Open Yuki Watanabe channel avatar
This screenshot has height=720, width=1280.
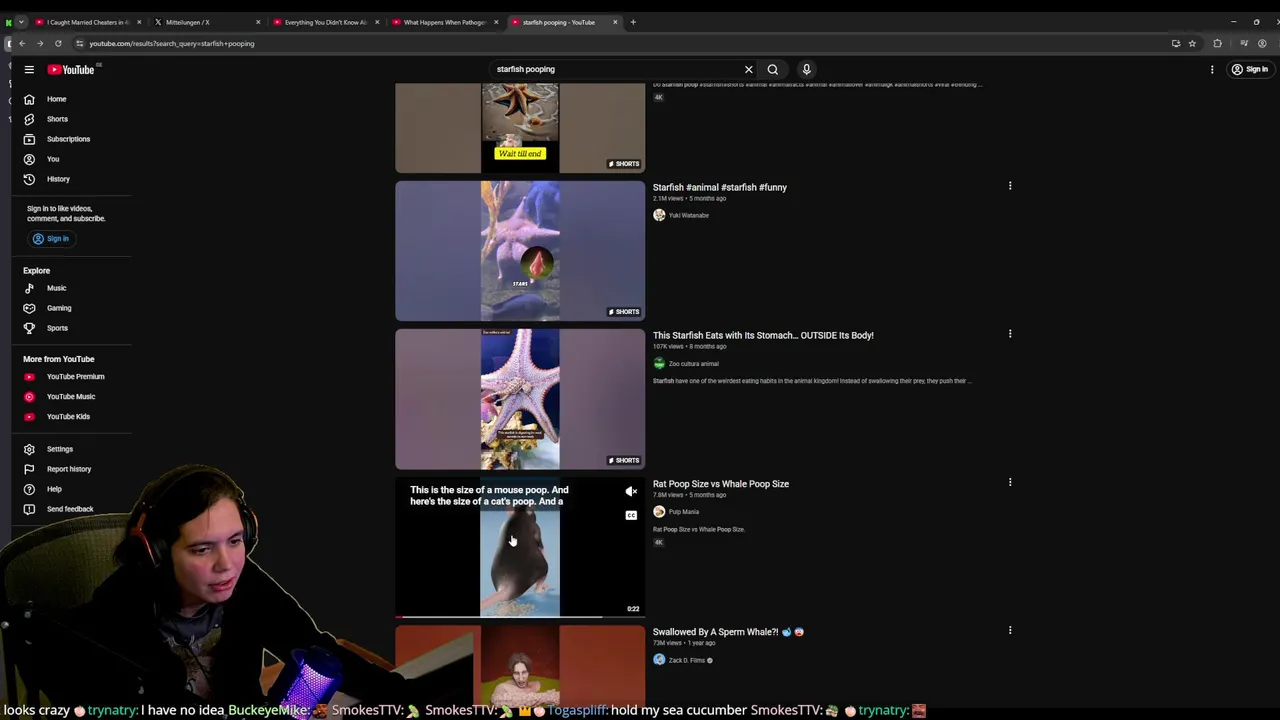tap(659, 215)
